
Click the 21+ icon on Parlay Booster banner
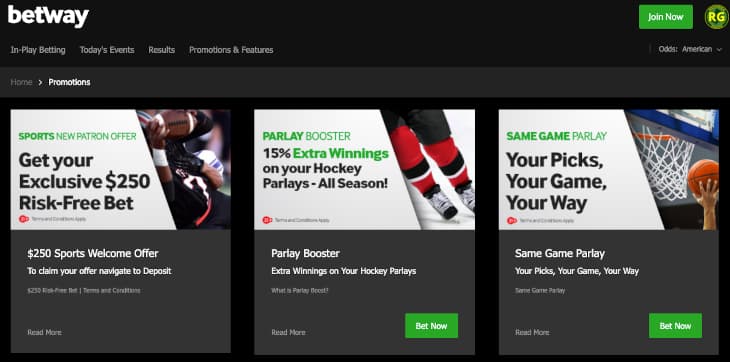(x=267, y=220)
